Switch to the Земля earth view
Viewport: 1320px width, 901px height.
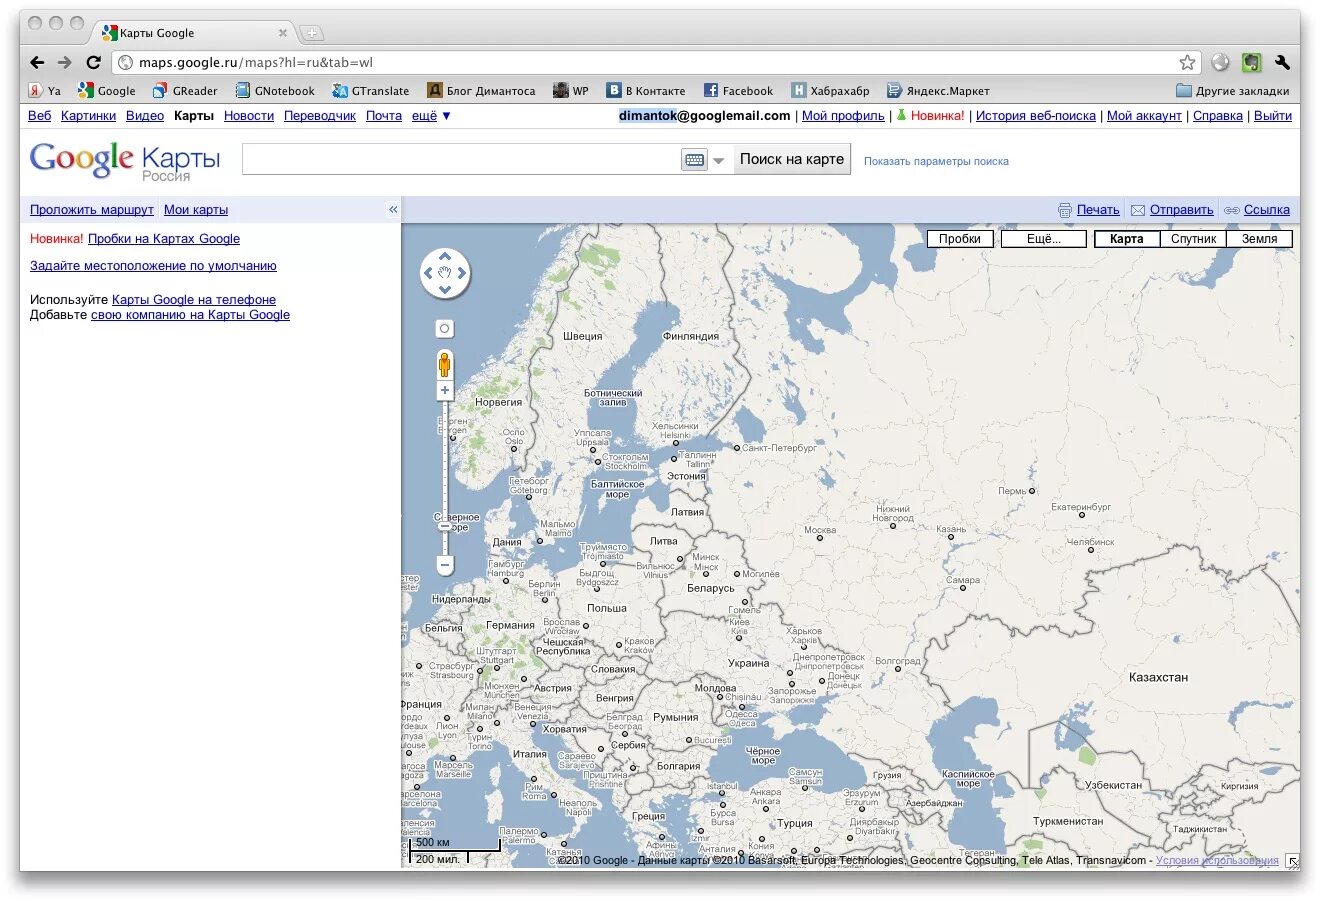[1259, 239]
